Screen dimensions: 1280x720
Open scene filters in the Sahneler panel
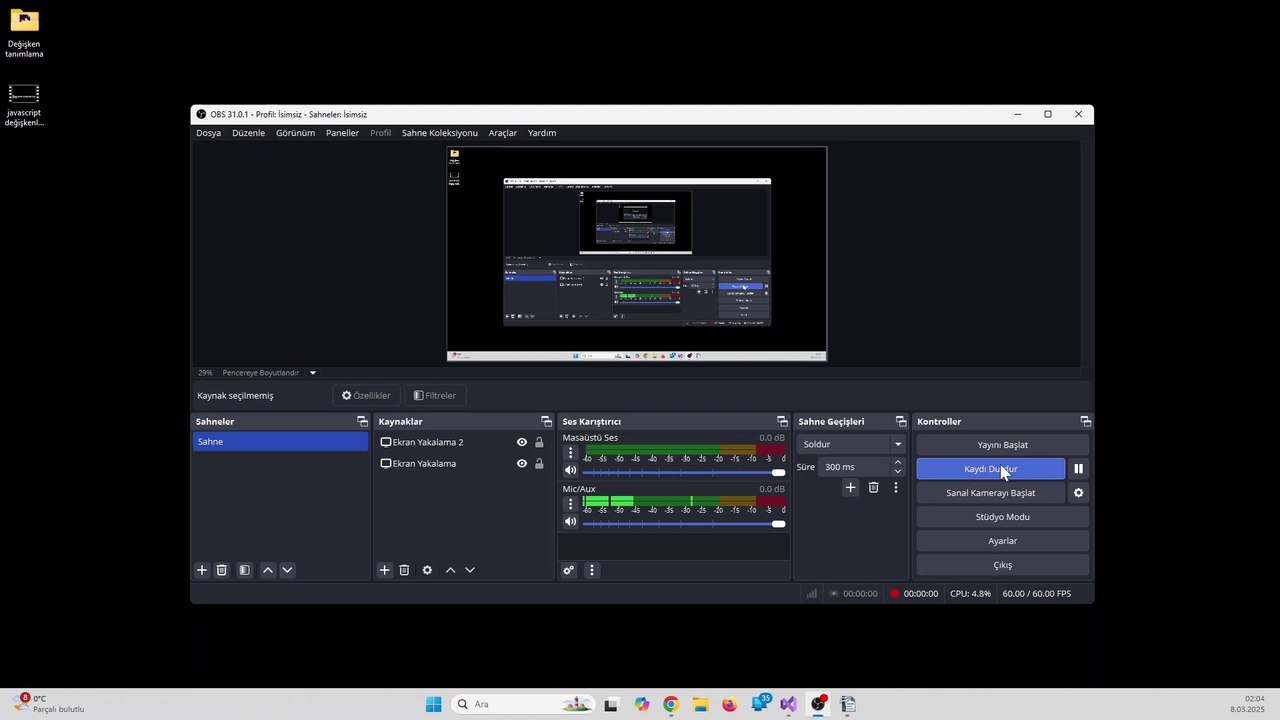click(244, 570)
